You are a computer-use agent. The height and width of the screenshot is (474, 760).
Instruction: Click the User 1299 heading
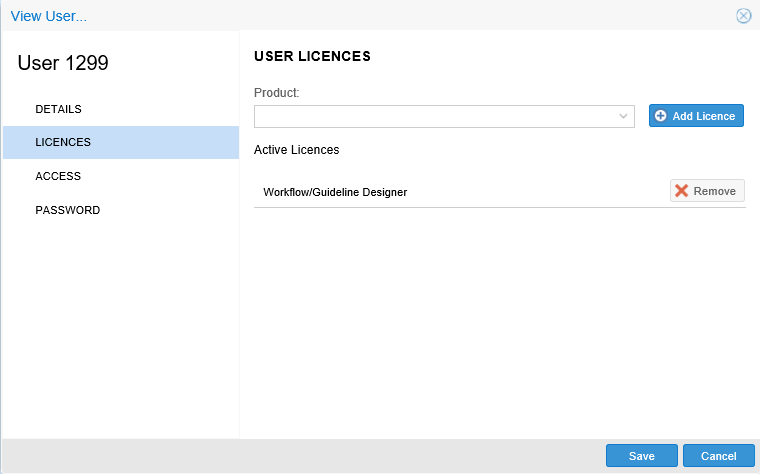click(x=63, y=63)
